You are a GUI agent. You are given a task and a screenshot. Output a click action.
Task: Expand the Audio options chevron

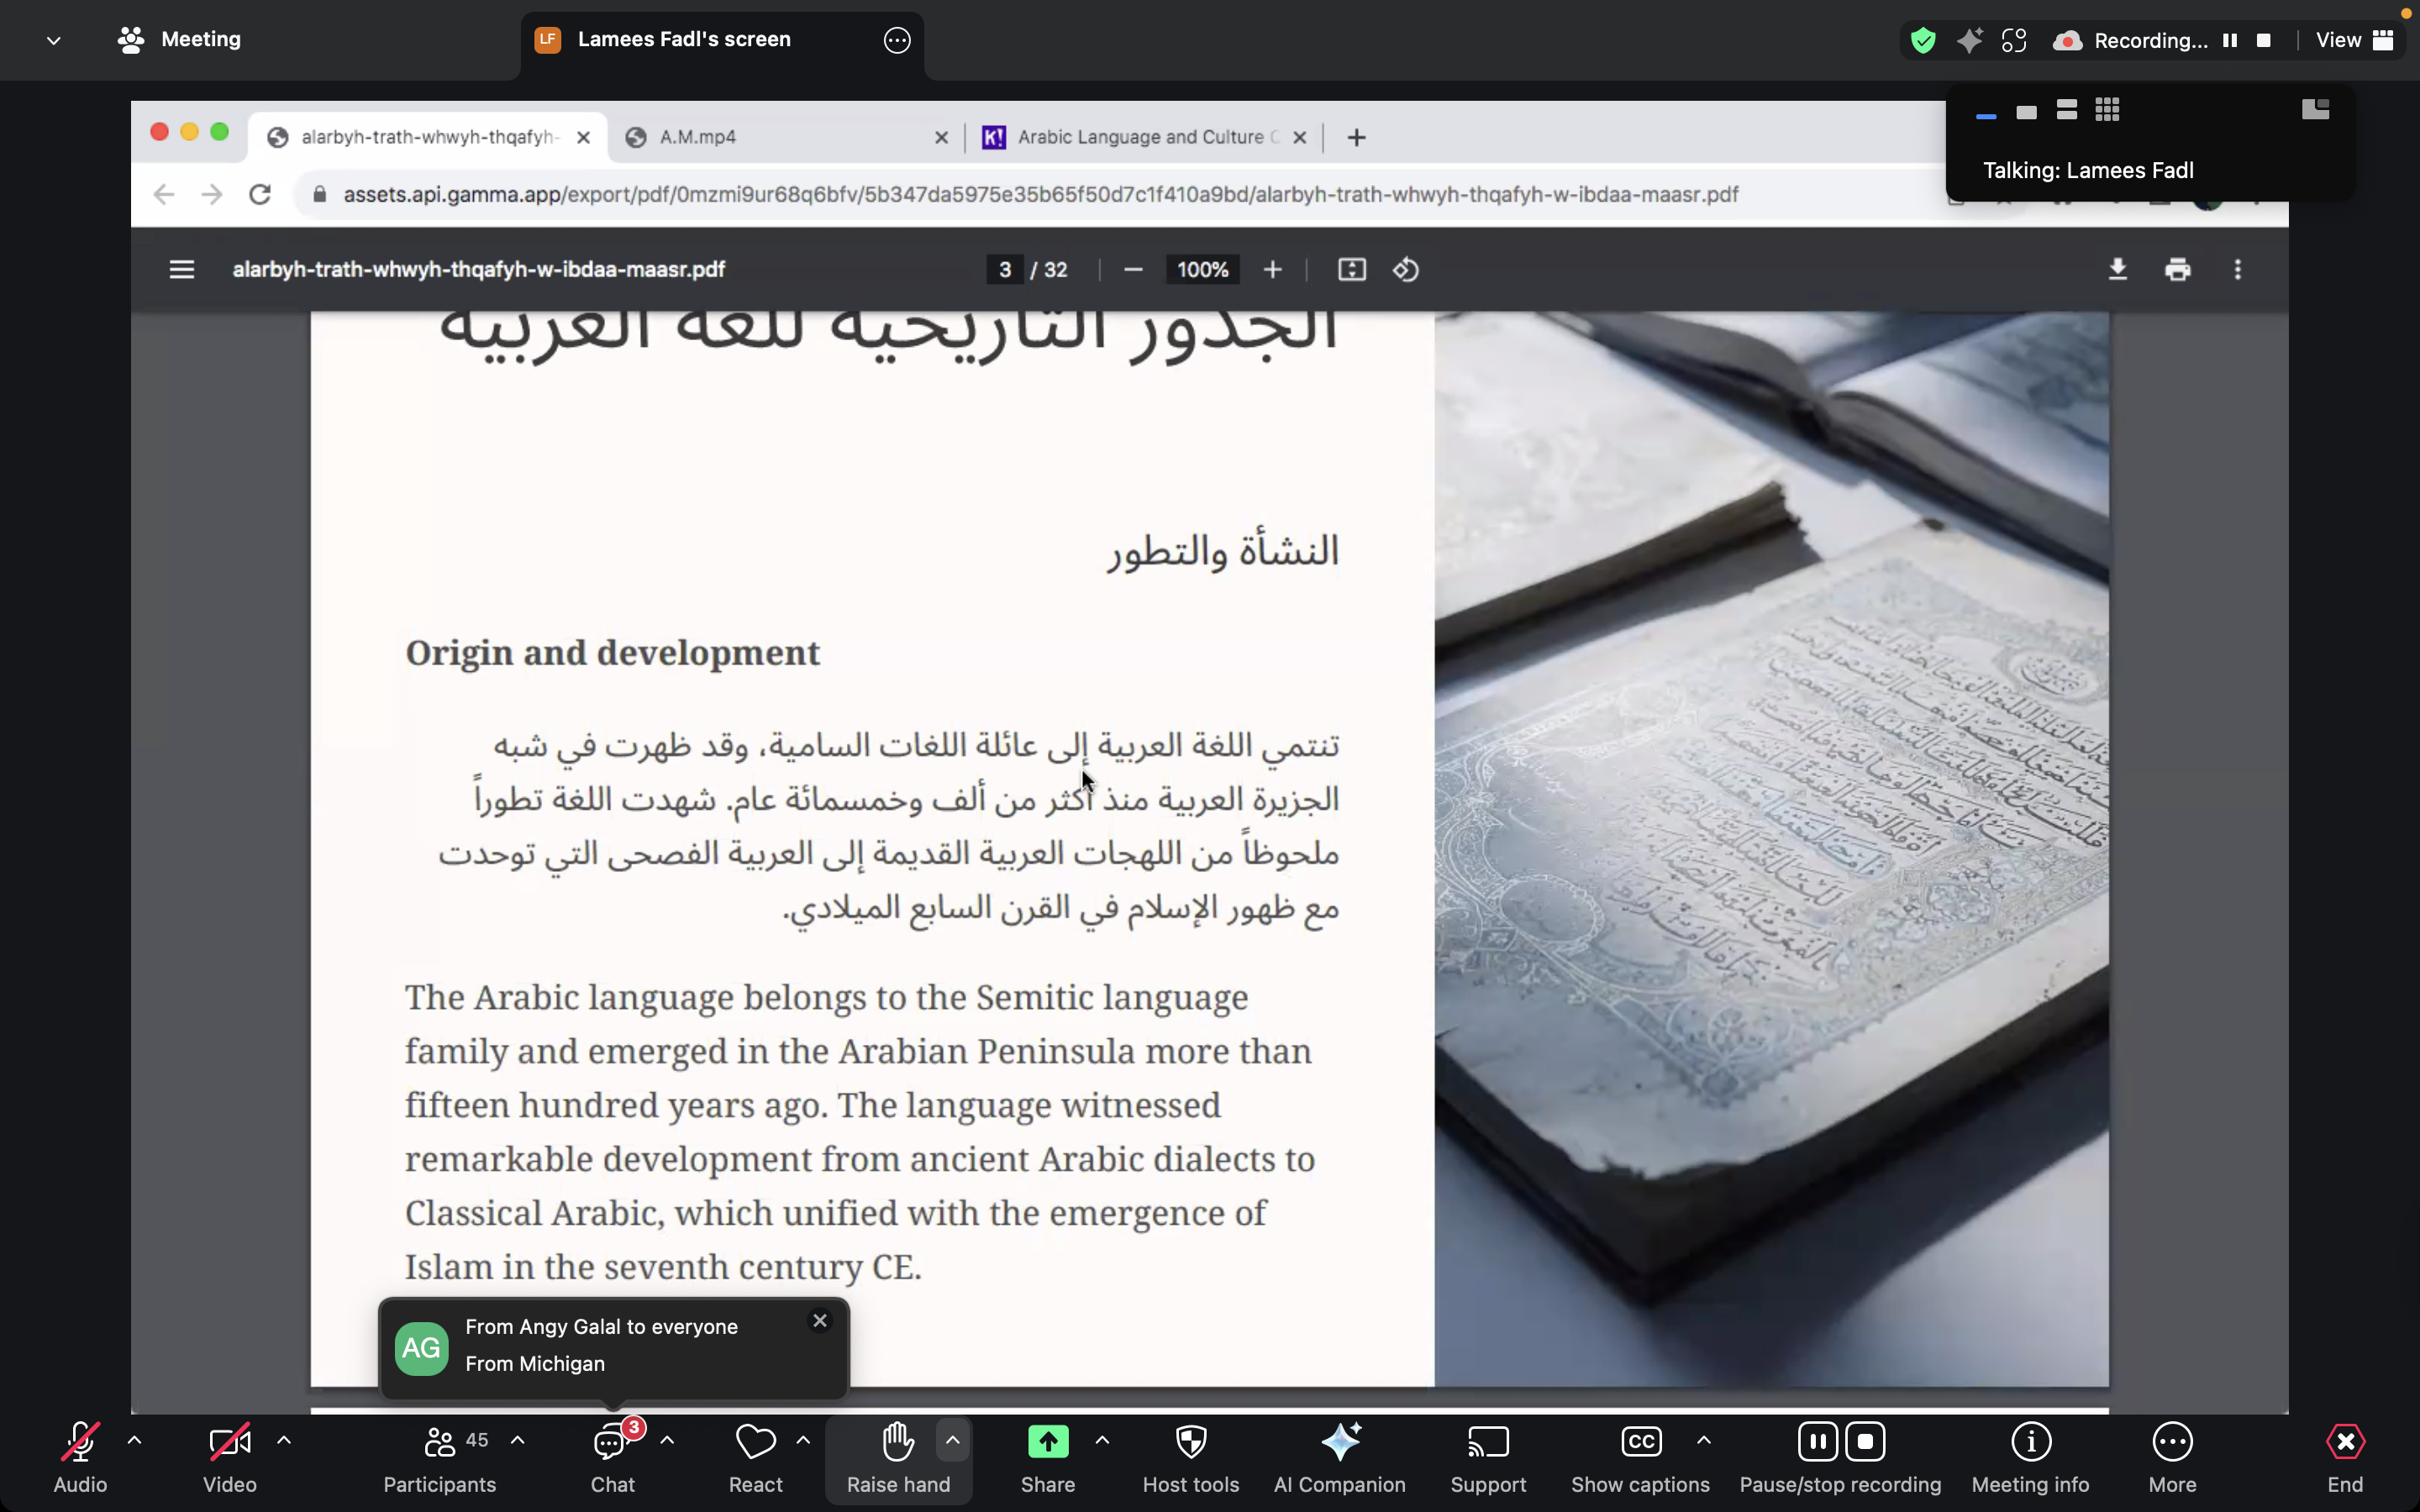click(x=135, y=1441)
